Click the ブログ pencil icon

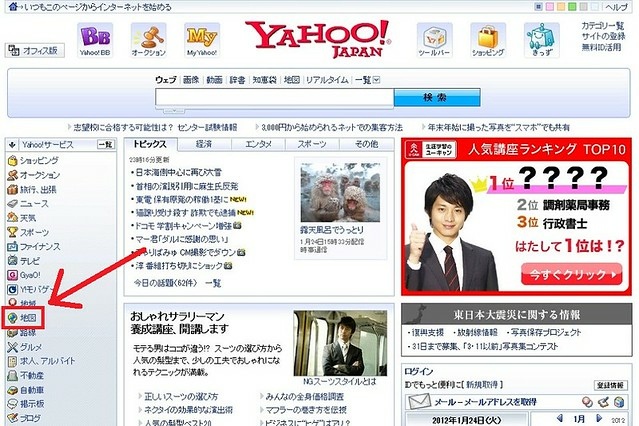coord(13,418)
